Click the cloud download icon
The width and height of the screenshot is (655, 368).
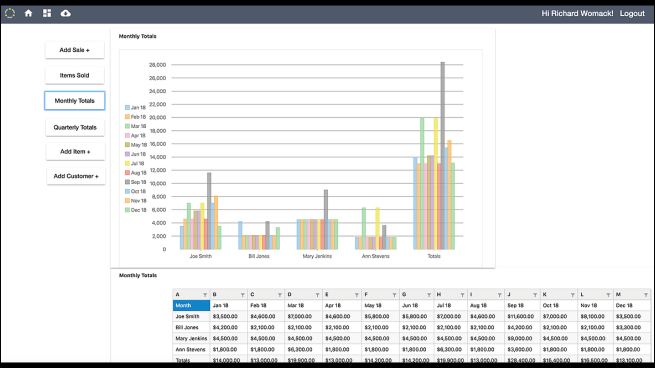[66, 13]
